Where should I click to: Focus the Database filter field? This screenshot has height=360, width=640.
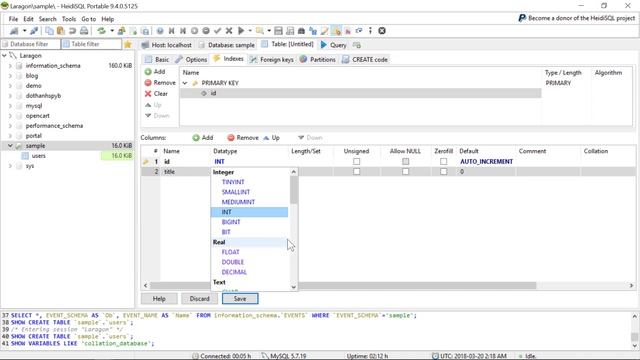(31, 44)
